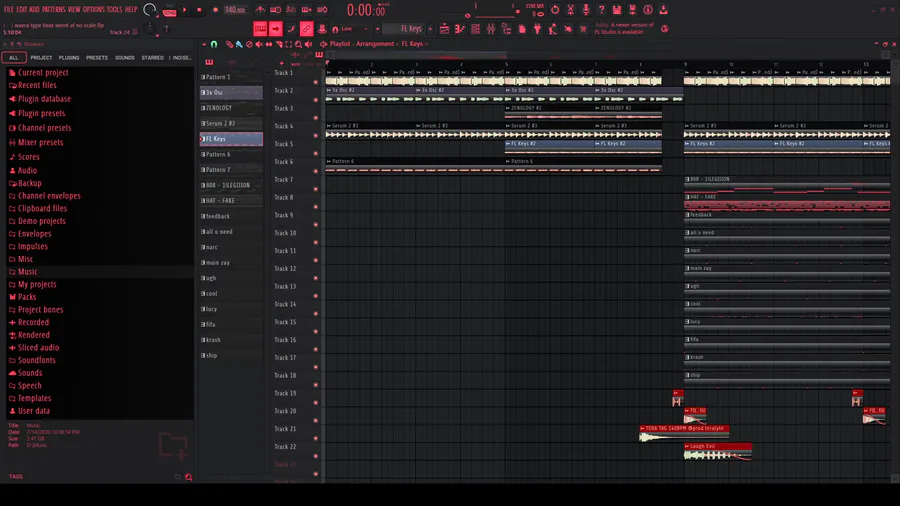Open the FL Keys pattern selector

pyautogui.click(x=405, y=29)
